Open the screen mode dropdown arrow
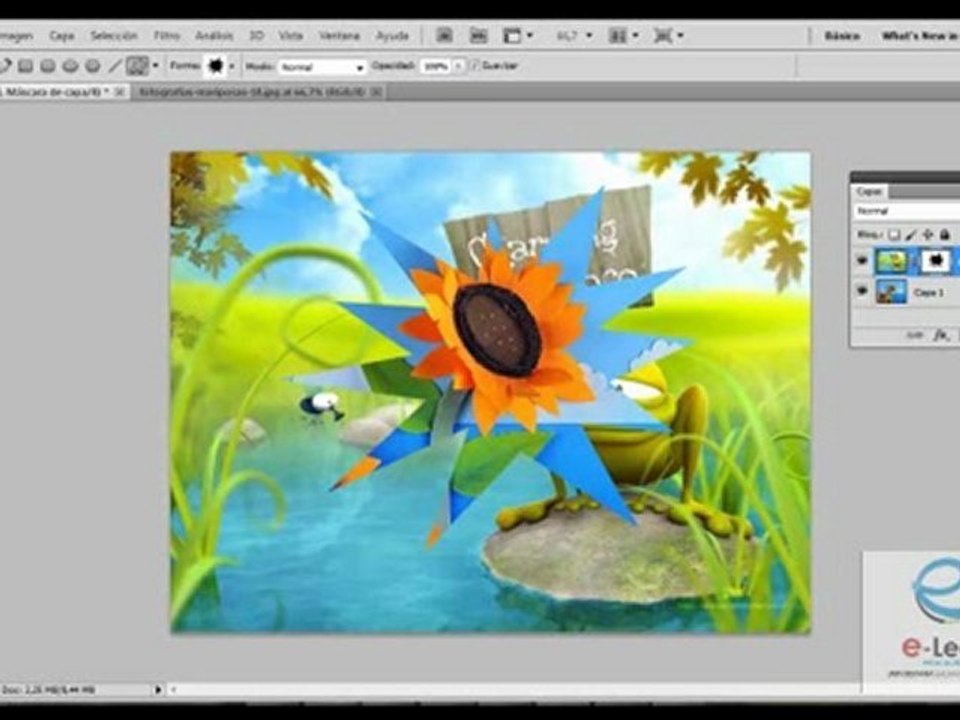 tap(530, 36)
